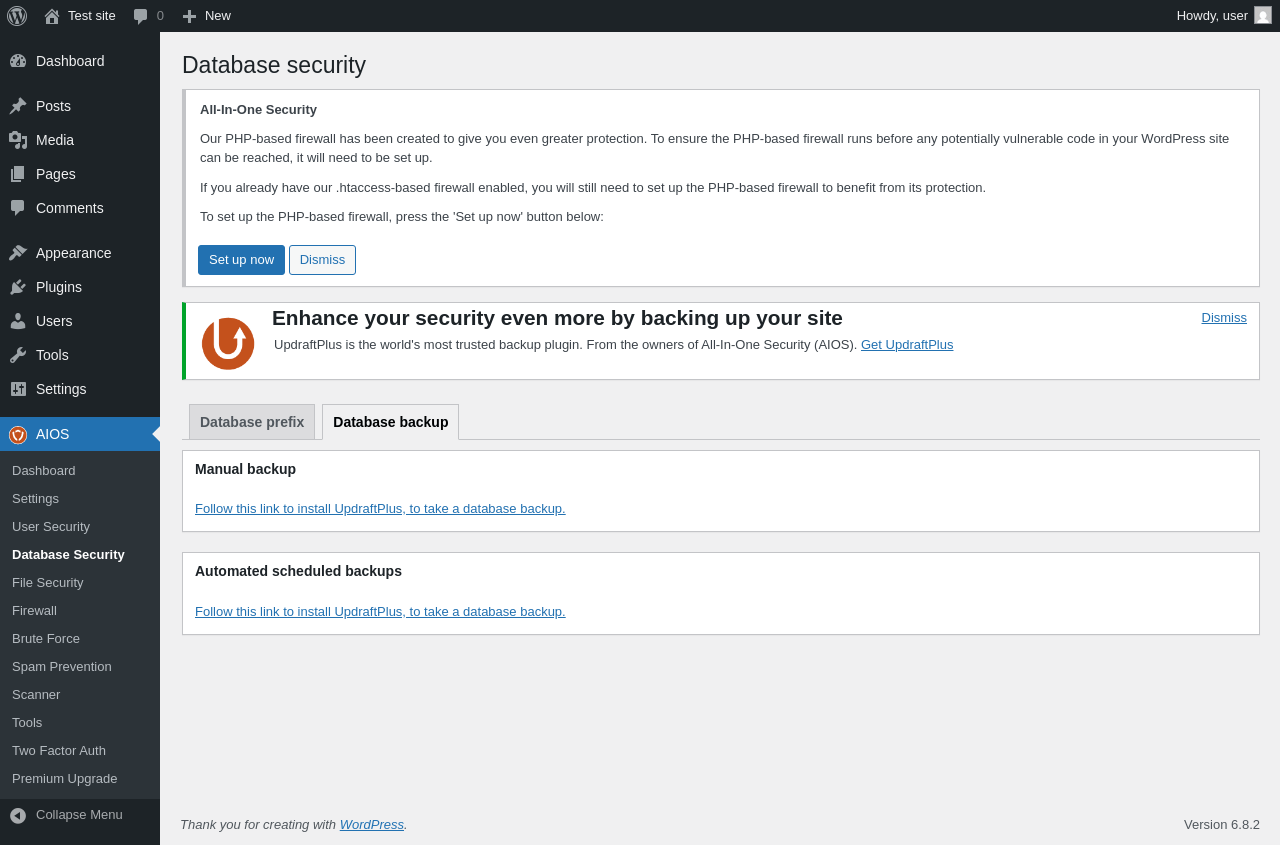Screen dimensions: 1280x845
Task: Open the Plugins menu label
Action: pyautogui.click(x=59, y=287)
